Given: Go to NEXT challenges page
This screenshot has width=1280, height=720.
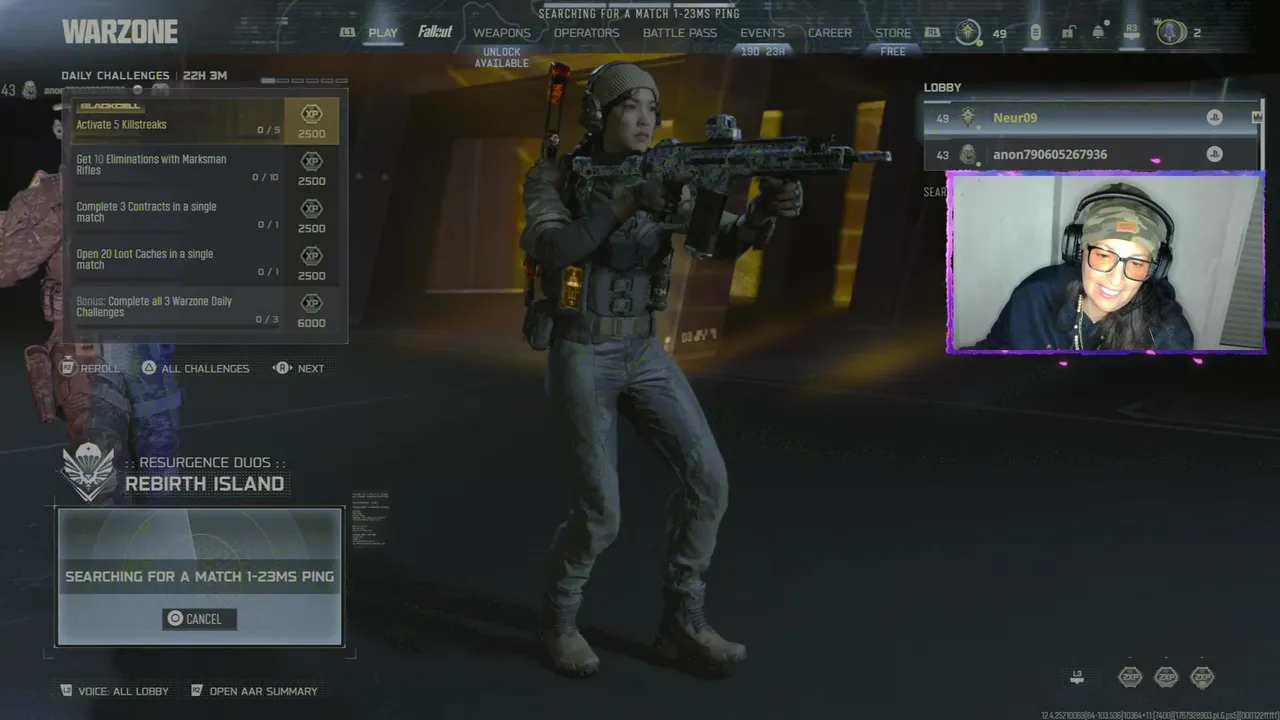Looking at the screenshot, I should [x=300, y=368].
